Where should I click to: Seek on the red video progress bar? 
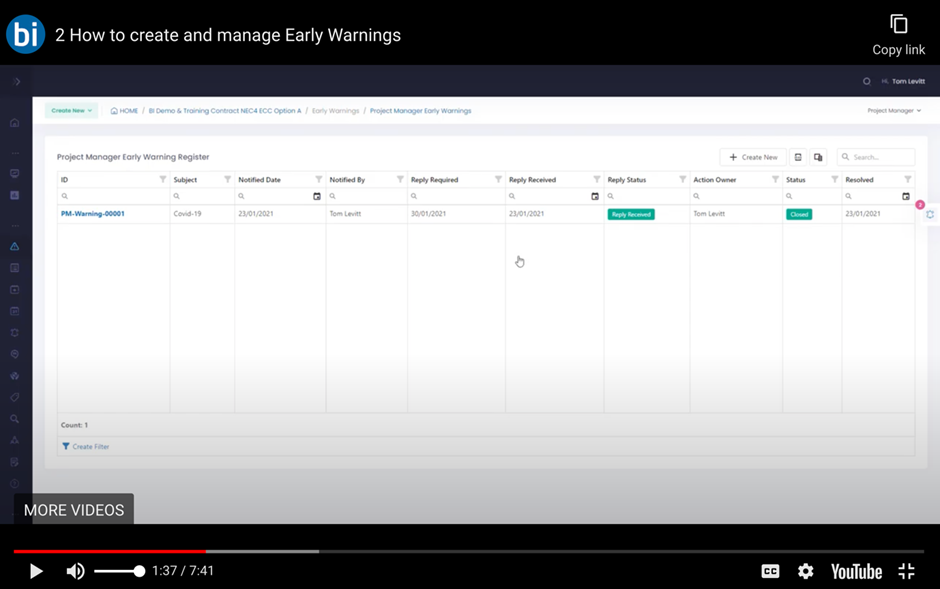(x=110, y=551)
